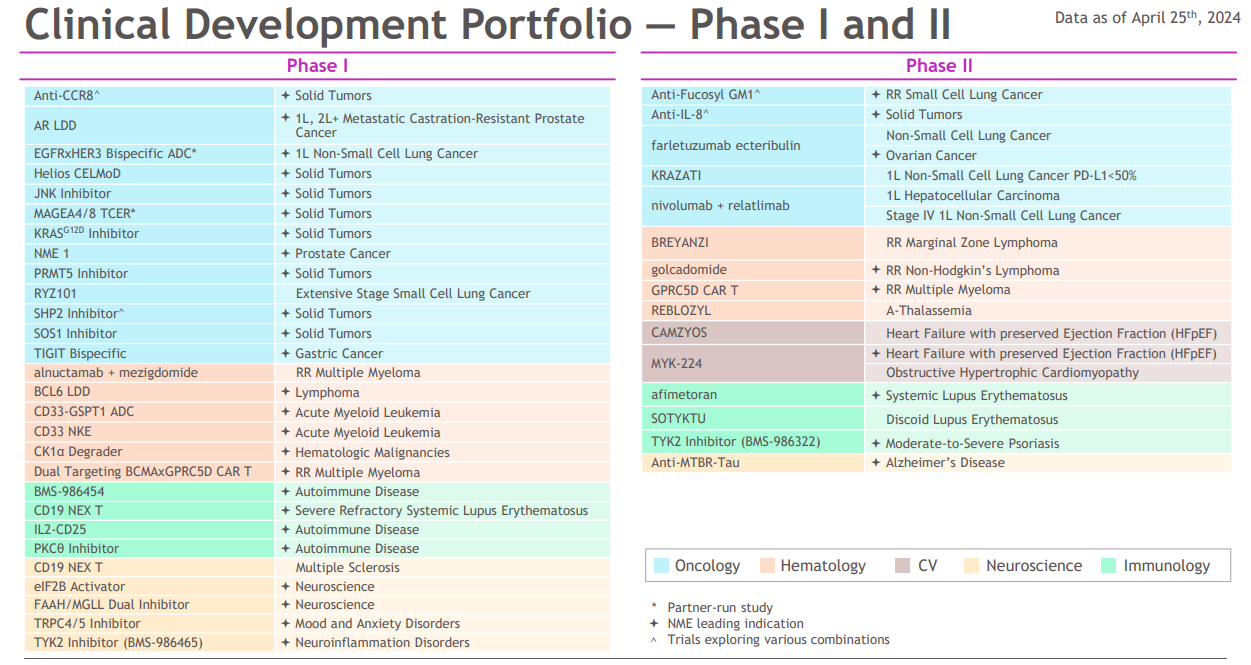Viewport: 1251px width, 665px height.
Task: Select 'TYK2 Inhibitor (BMS-986465)' entry
Action: (x=118, y=643)
